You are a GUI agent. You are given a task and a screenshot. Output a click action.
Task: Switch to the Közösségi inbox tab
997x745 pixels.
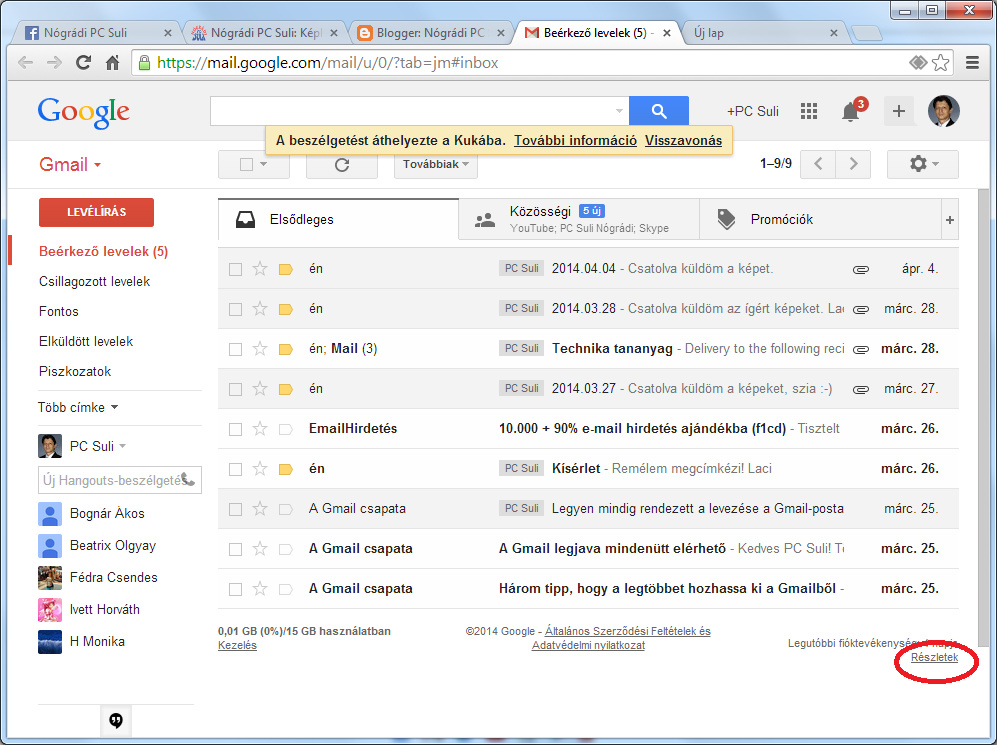[x=579, y=220]
